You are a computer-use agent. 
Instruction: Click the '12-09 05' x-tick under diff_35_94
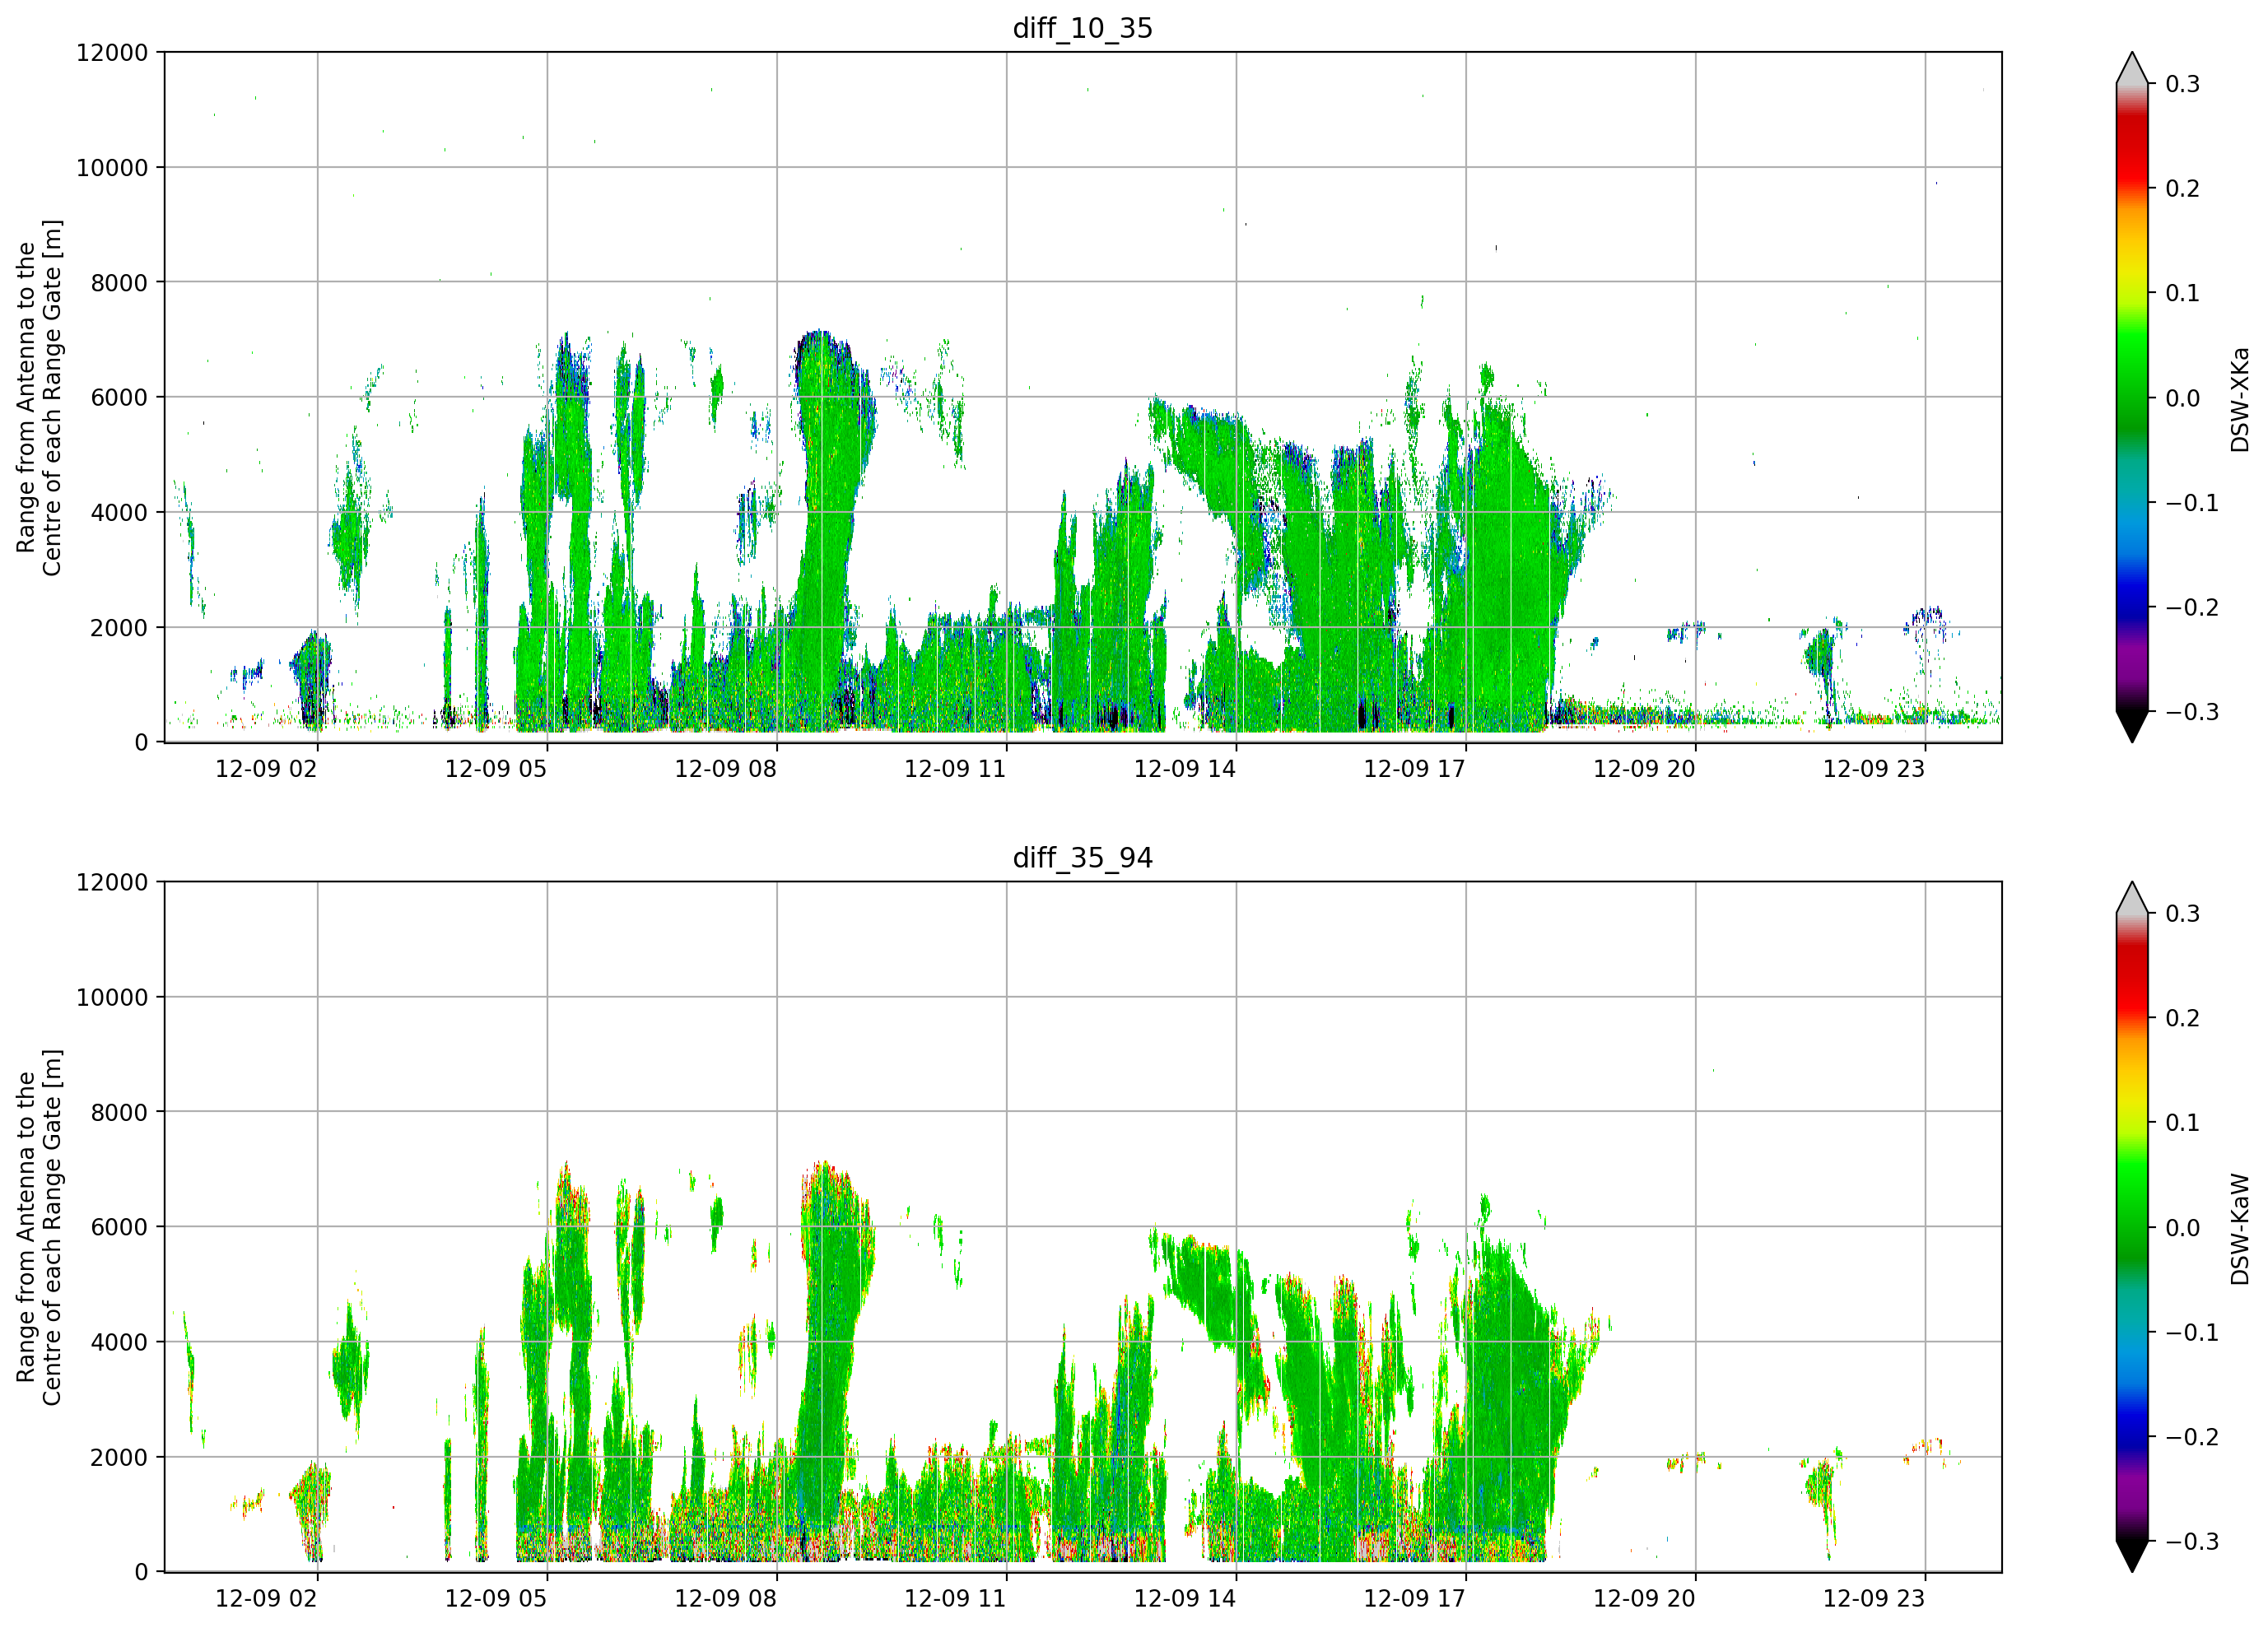coord(496,1599)
